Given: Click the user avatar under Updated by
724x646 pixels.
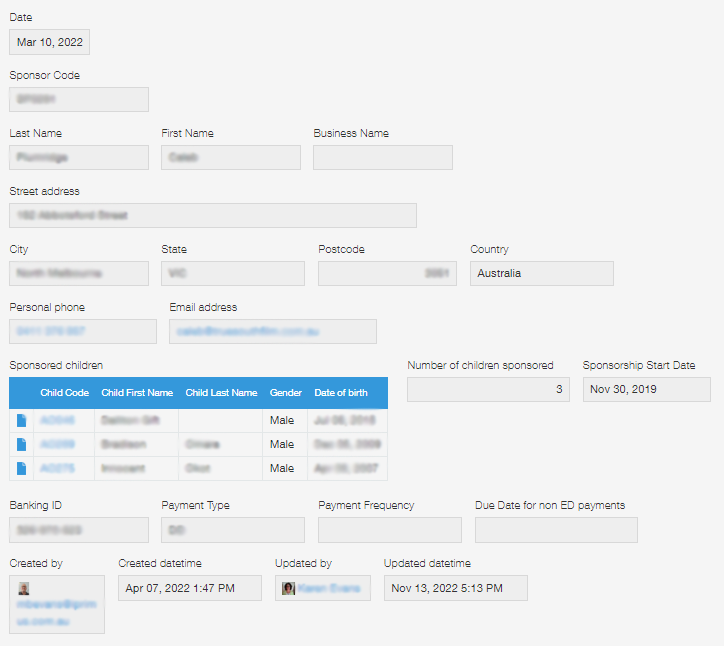Looking at the screenshot, I should [289, 588].
